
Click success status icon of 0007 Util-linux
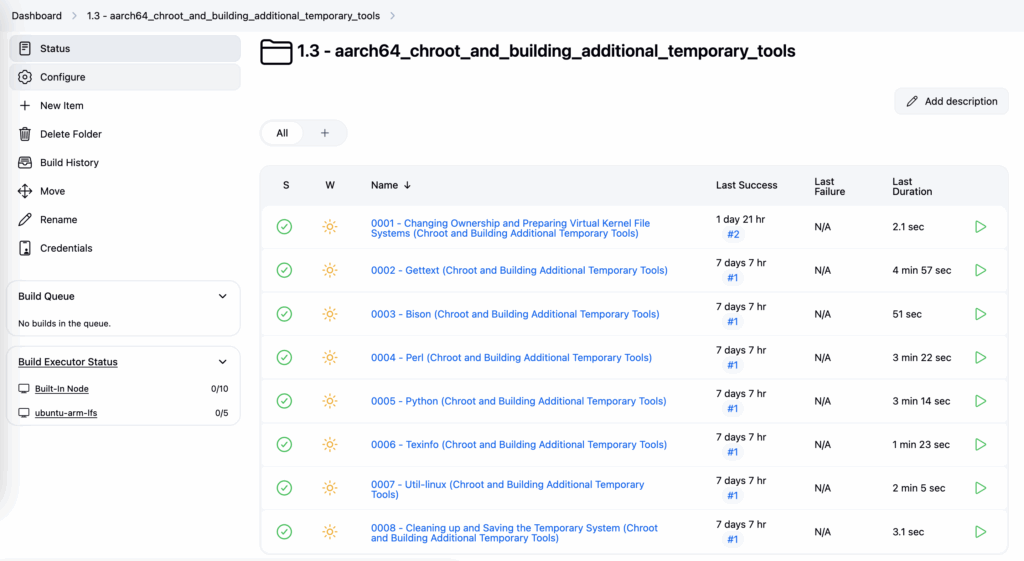point(284,488)
